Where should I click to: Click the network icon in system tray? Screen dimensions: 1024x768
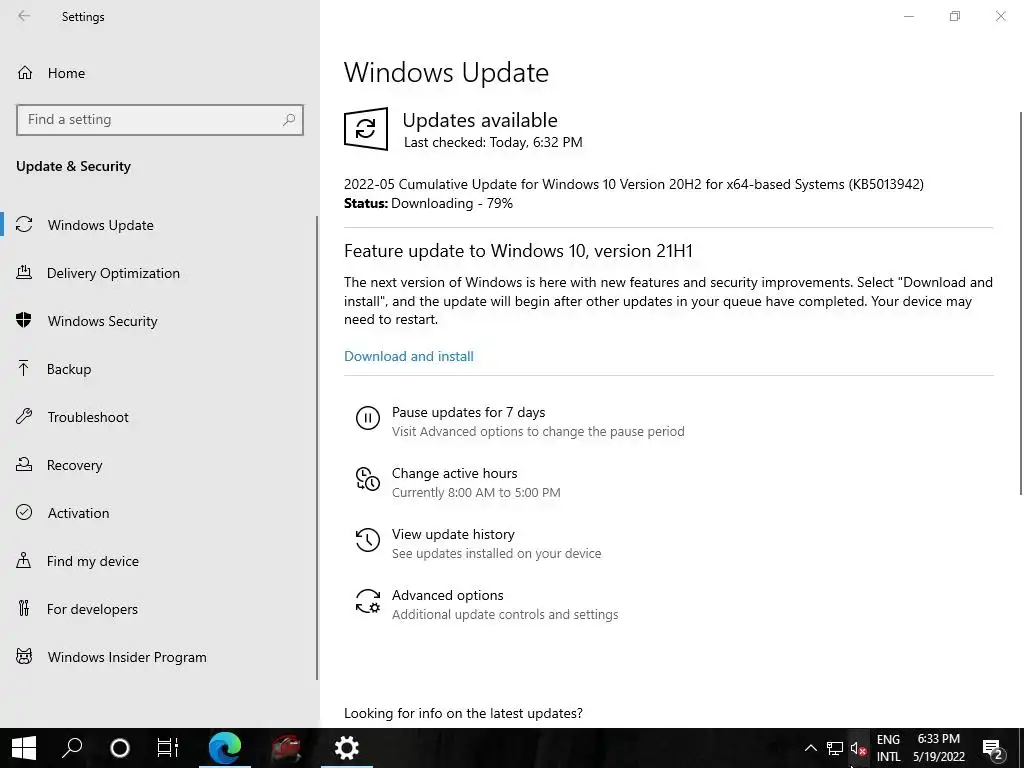tap(835, 748)
